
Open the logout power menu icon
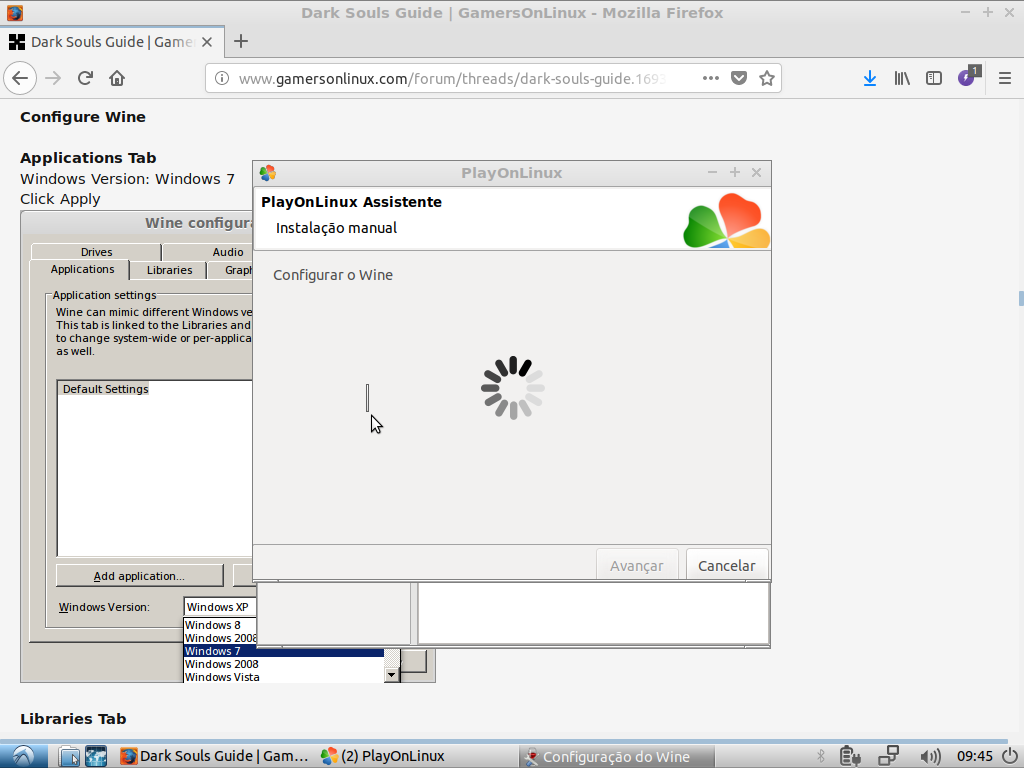1010,756
